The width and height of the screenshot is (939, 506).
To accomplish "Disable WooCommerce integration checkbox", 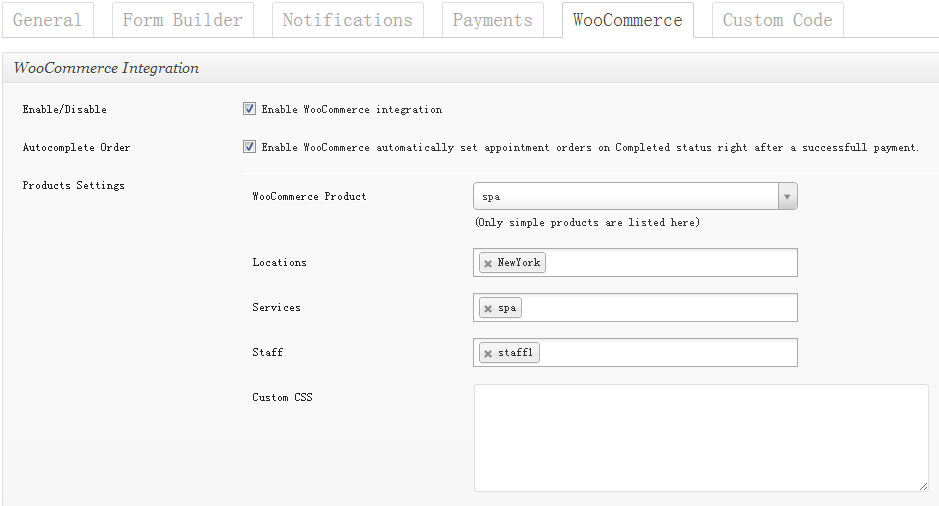I will tap(249, 109).
